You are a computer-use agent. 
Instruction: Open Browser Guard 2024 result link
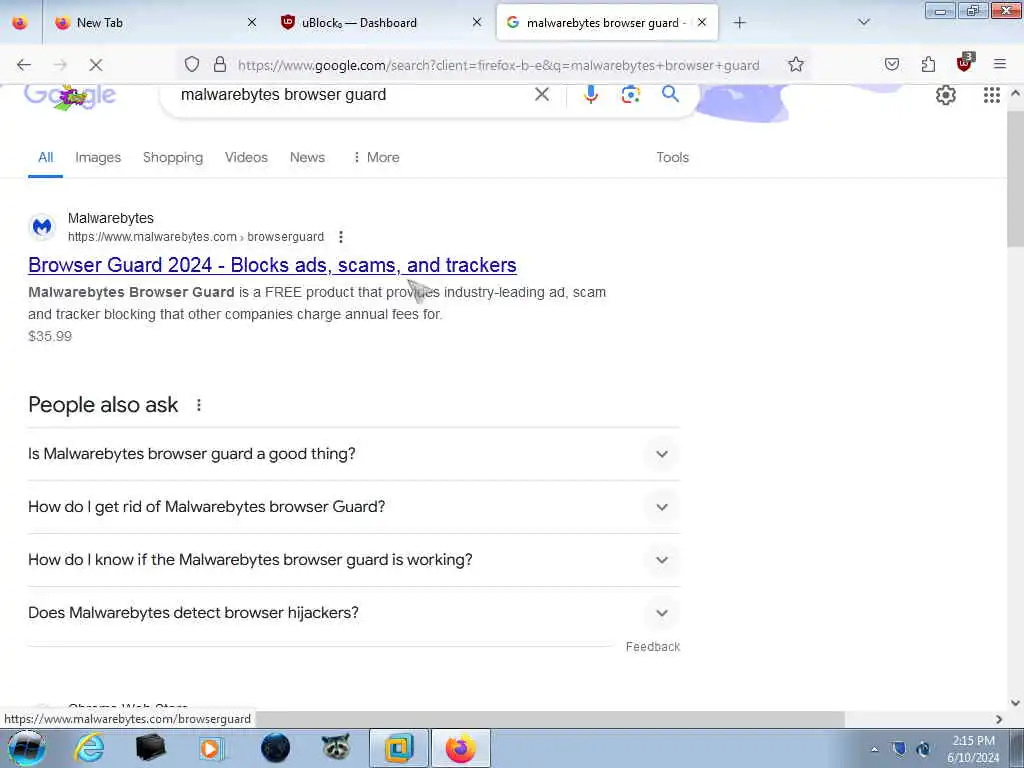coord(272,265)
